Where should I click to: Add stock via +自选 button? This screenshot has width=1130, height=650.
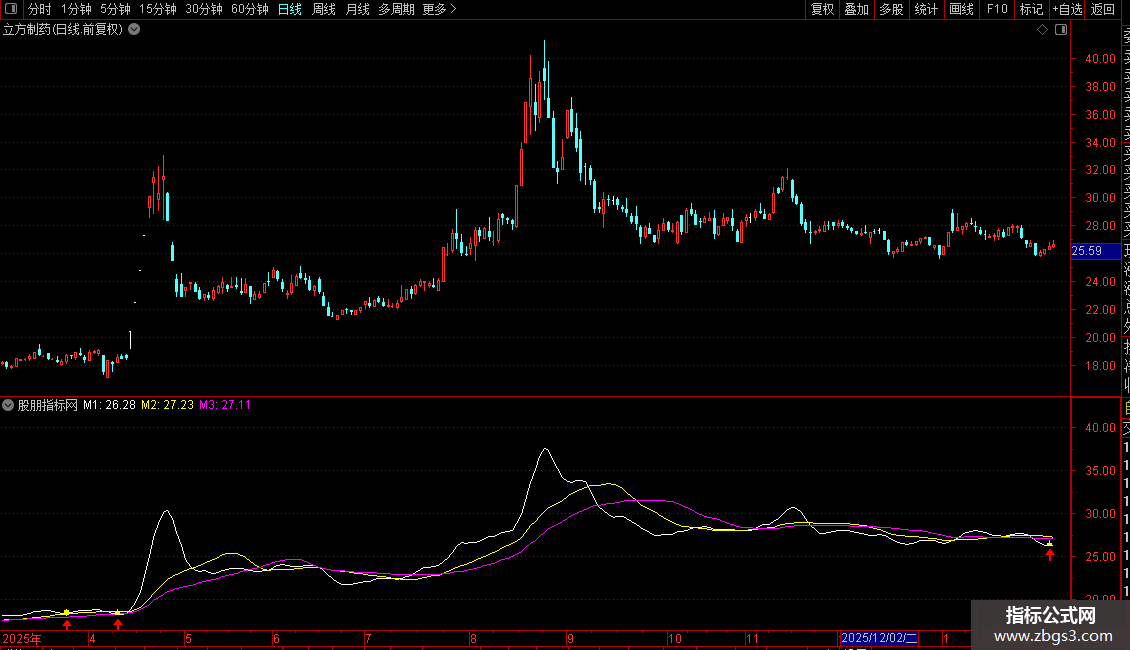click(1067, 9)
